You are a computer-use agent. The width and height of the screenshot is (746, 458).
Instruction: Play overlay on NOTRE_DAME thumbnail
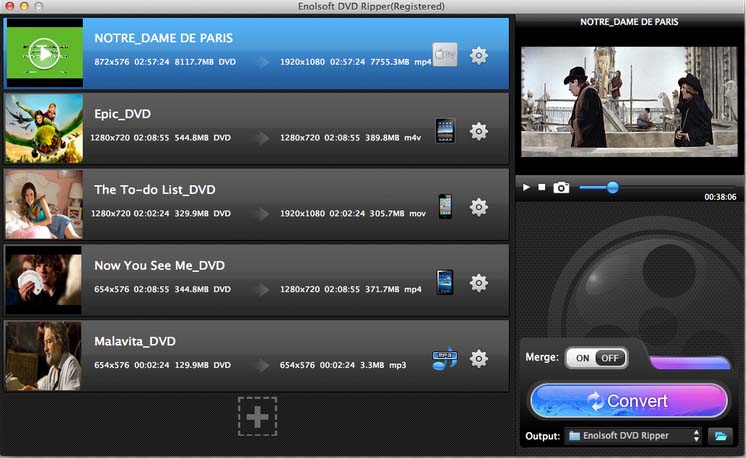(x=44, y=53)
